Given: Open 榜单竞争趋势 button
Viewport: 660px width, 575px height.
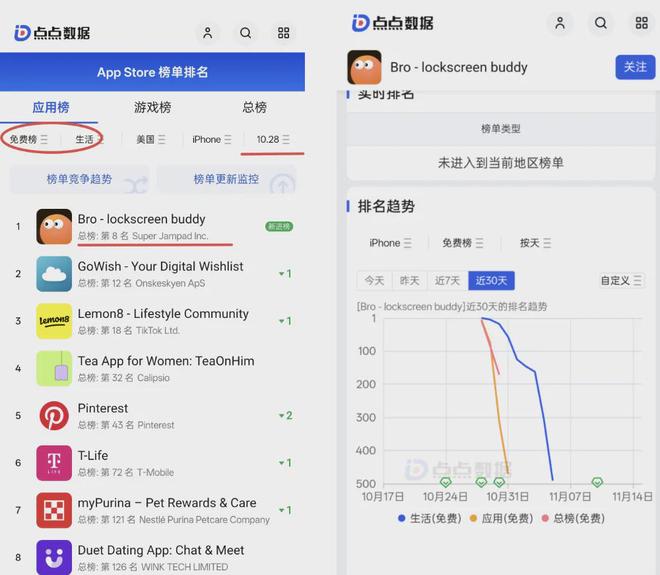Looking at the screenshot, I should pyautogui.click(x=79, y=180).
